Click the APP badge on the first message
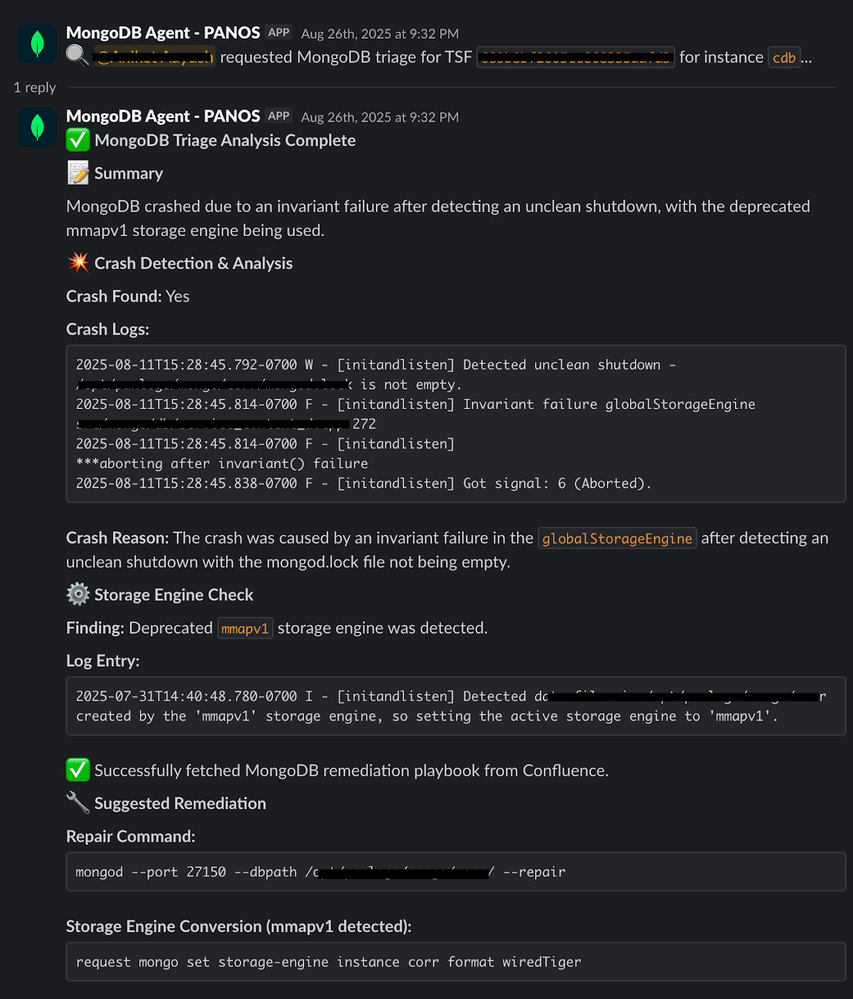This screenshot has width=853, height=999. [x=279, y=33]
